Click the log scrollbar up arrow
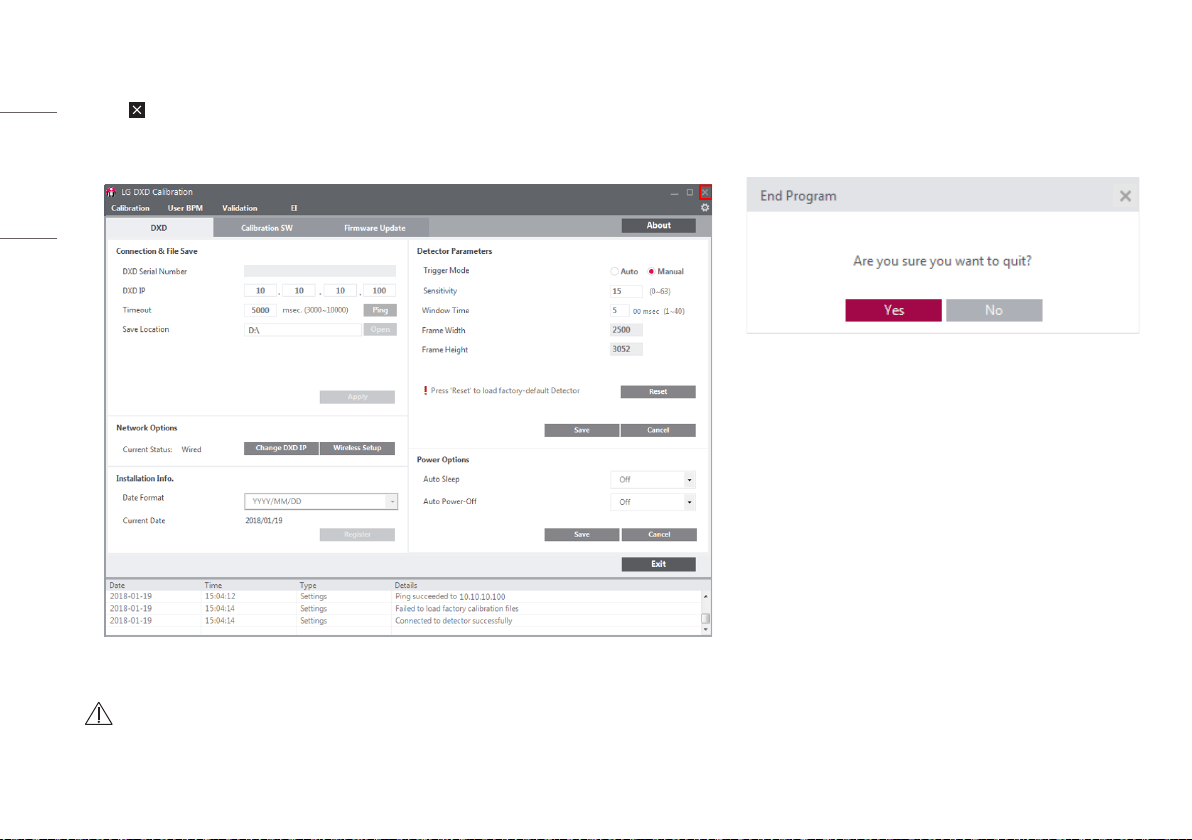Viewport: 1192px width, 840px height. [x=705, y=597]
